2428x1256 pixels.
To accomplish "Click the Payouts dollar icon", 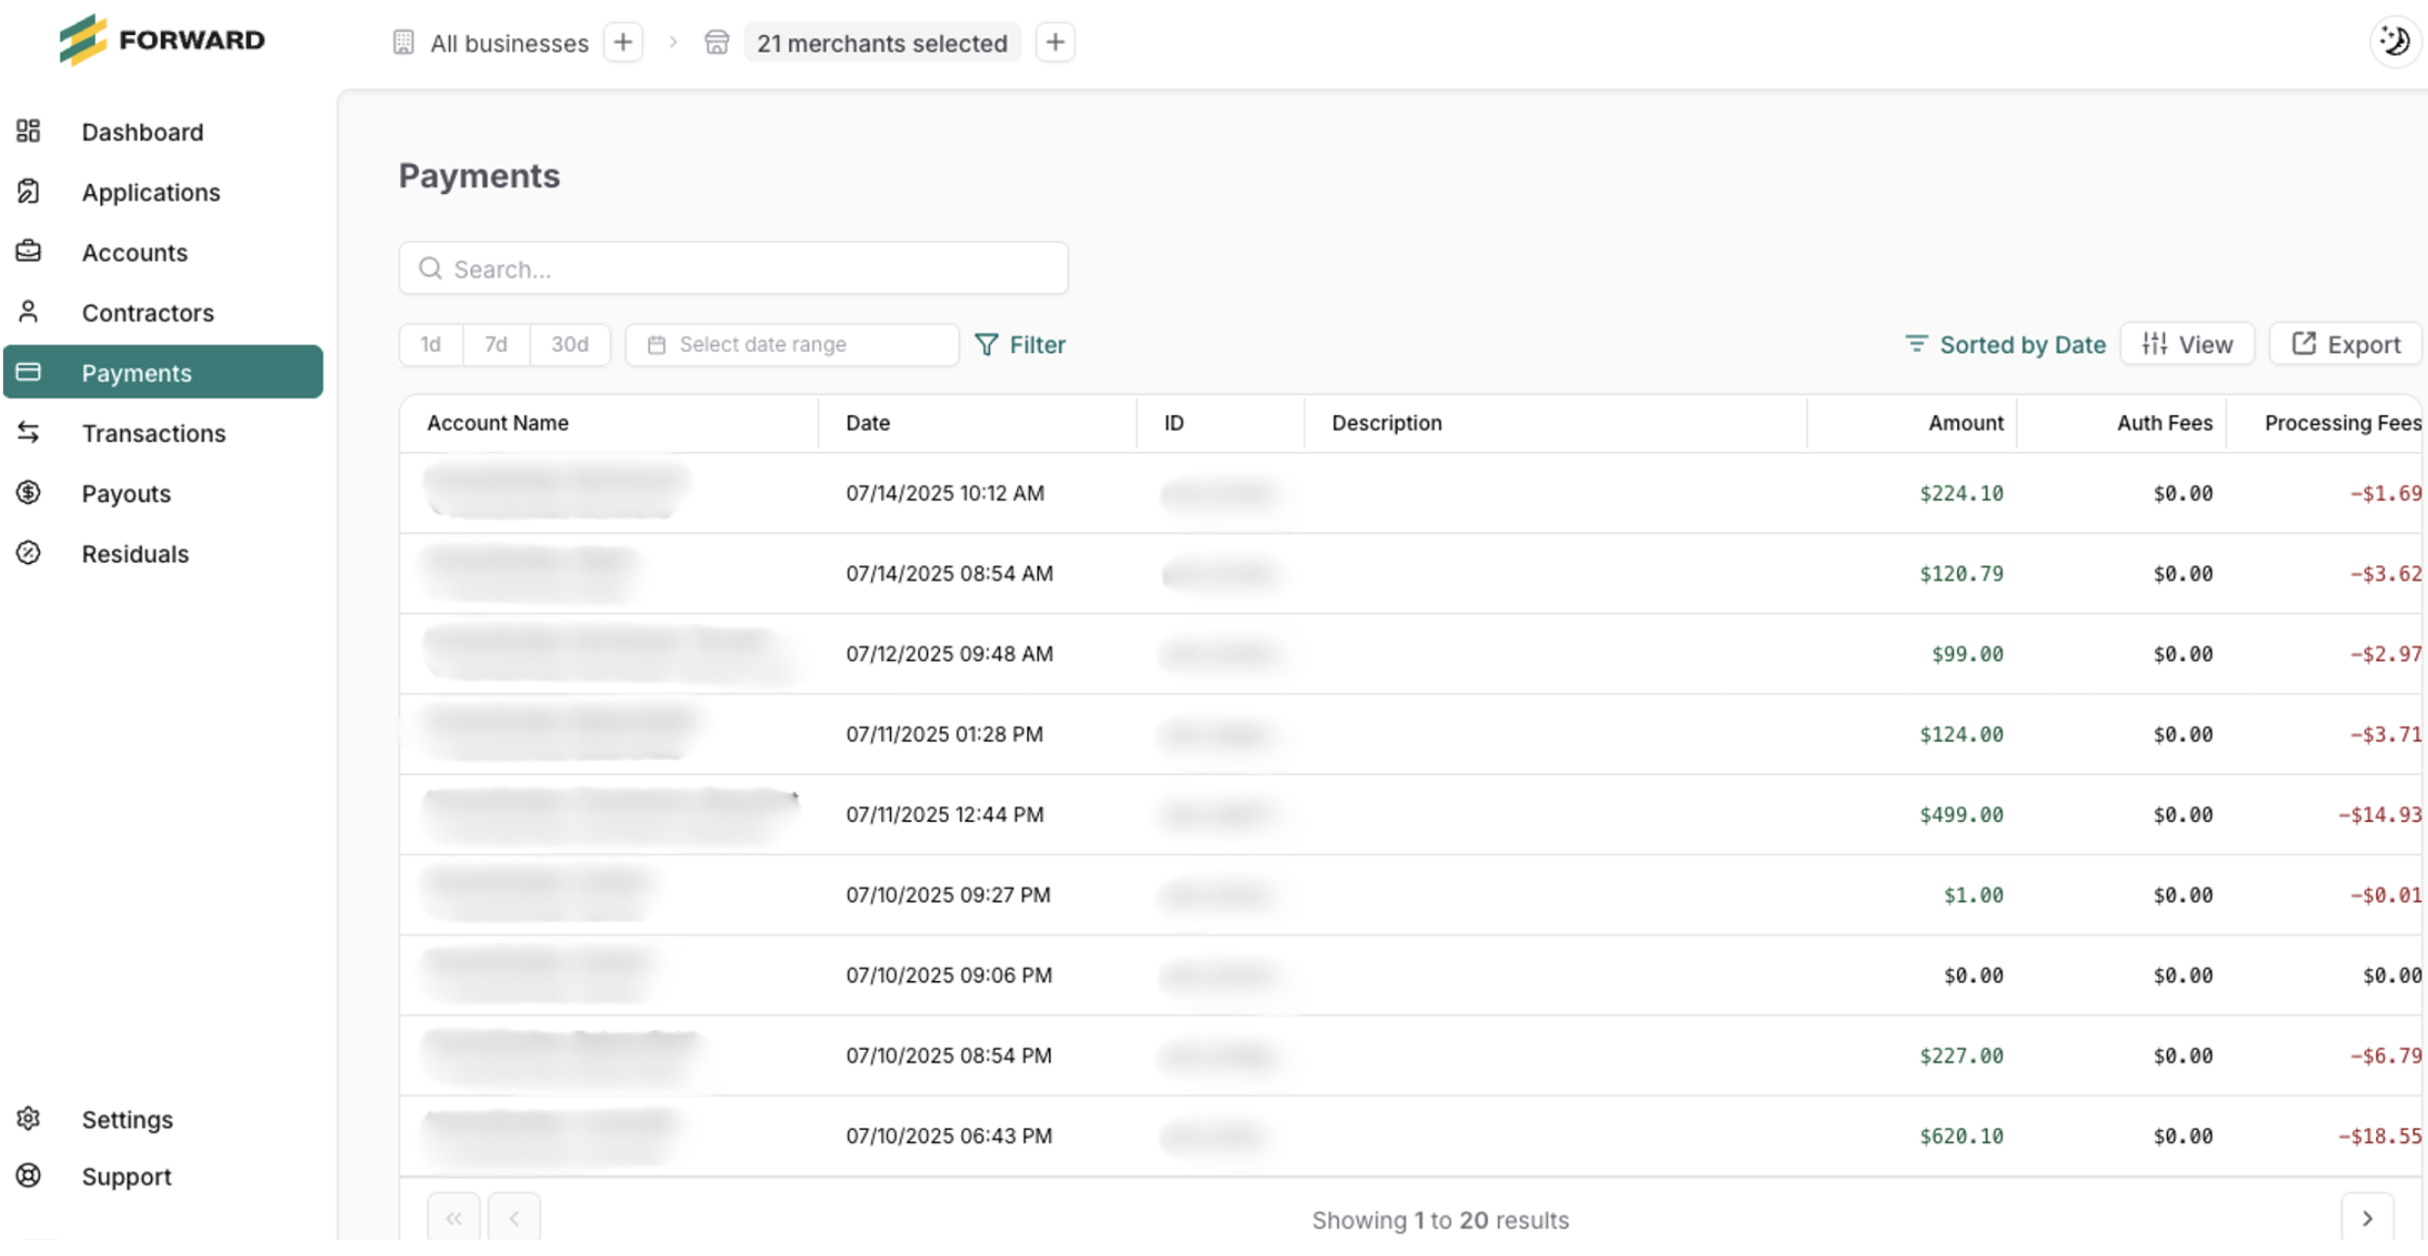I will [x=28, y=492].
